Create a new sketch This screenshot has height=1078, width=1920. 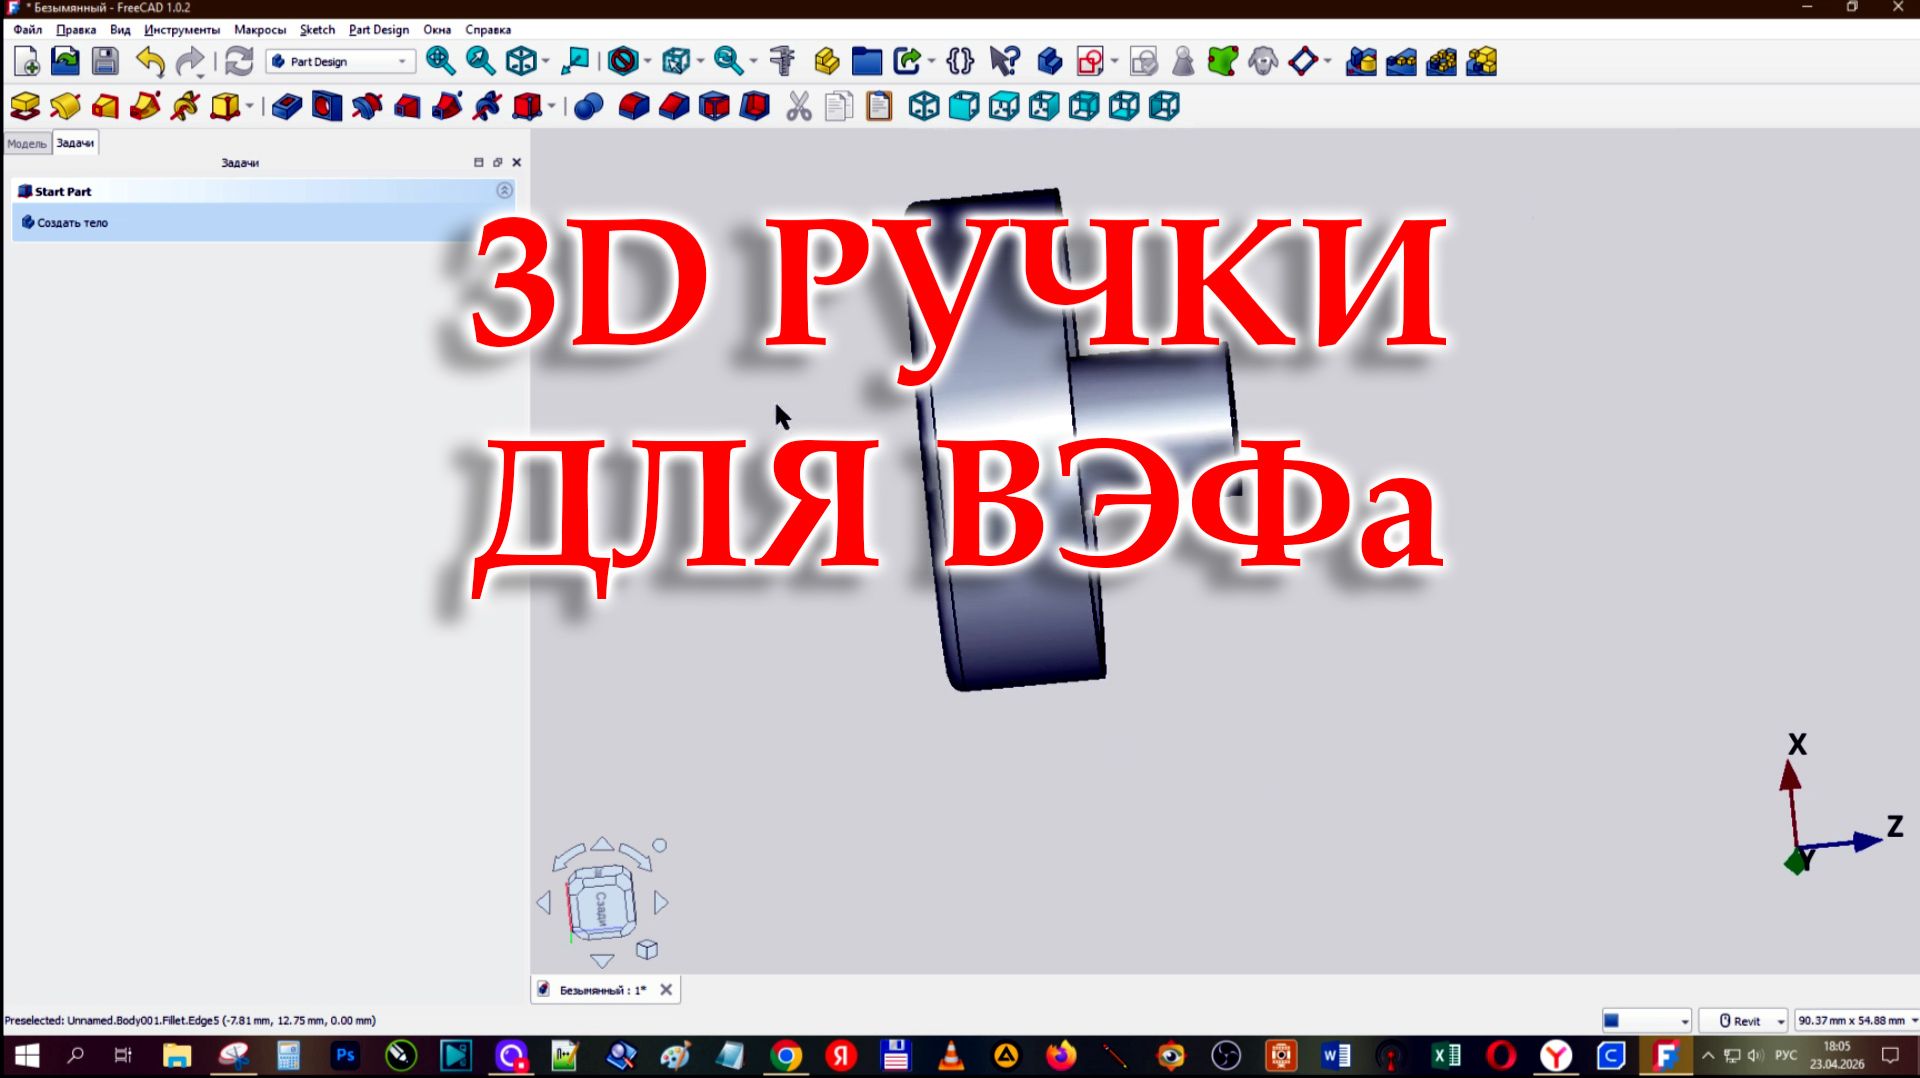tap(1090, 62)
